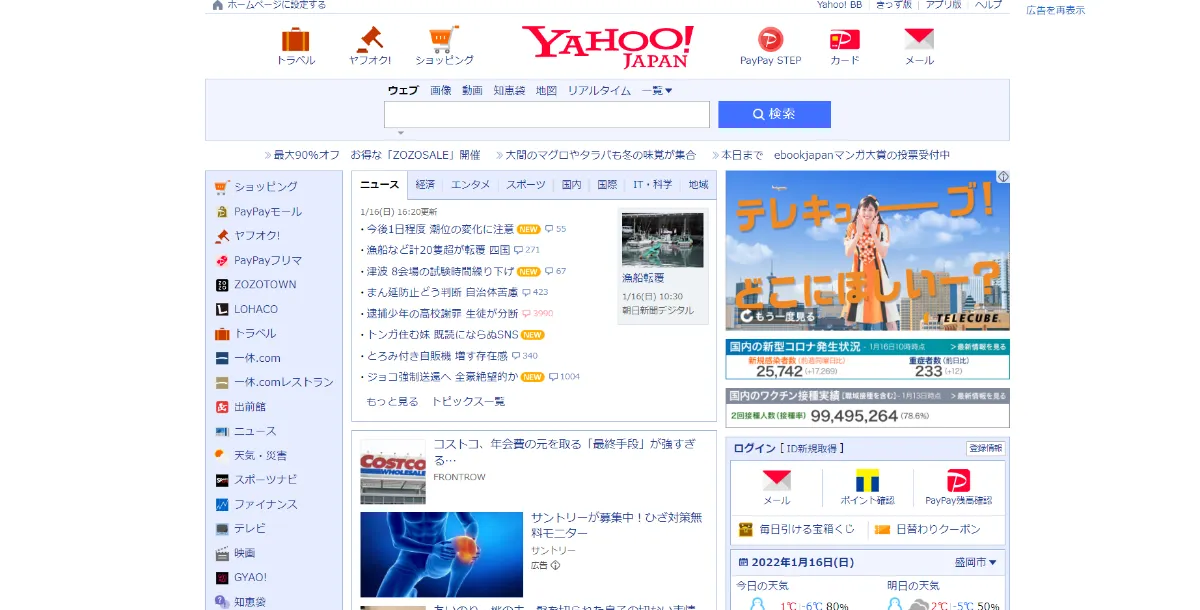Switch search to 画像 category
Image resolution: width=1200 pixels, height=610 pixels.
(x=441, y=90)
